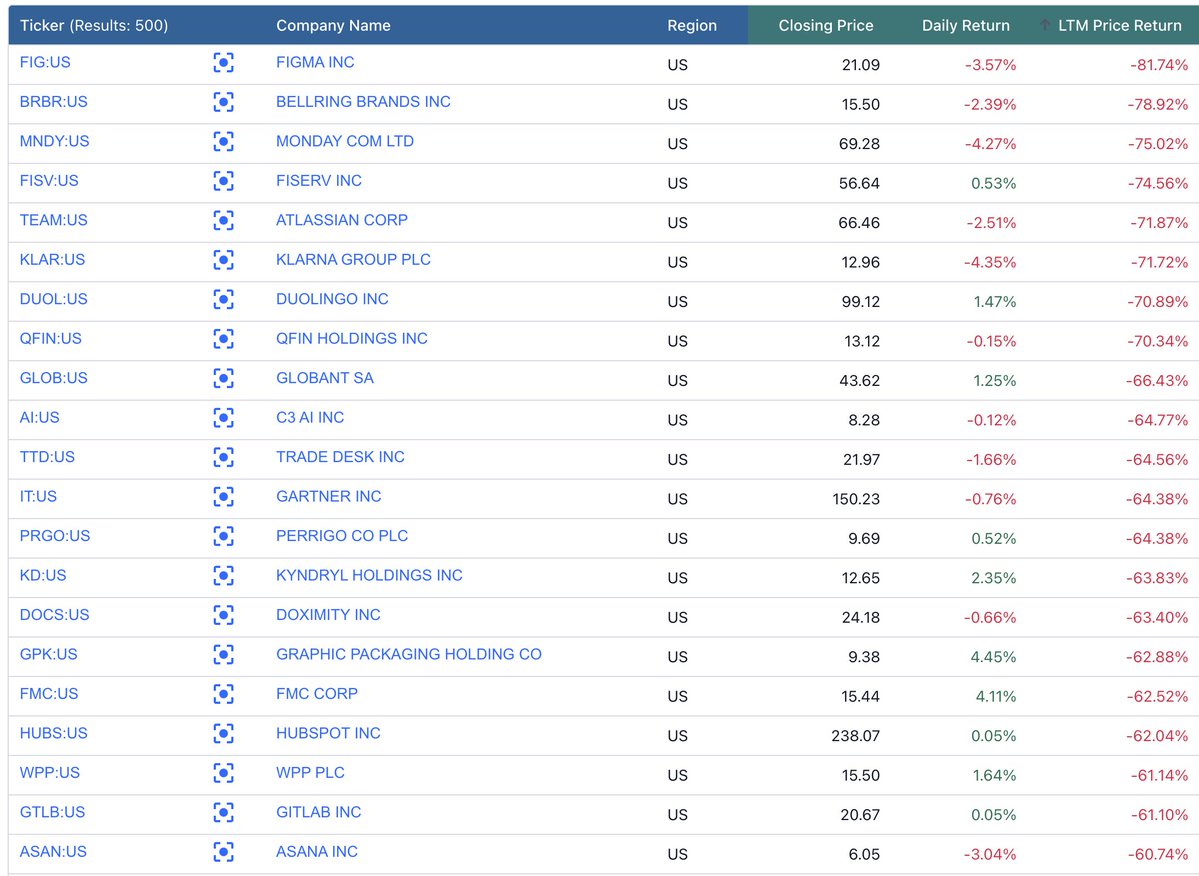Open HUBSPOT INC company page
The height and width of the screenshot is (876, 1199).
[x=328, y=734]
